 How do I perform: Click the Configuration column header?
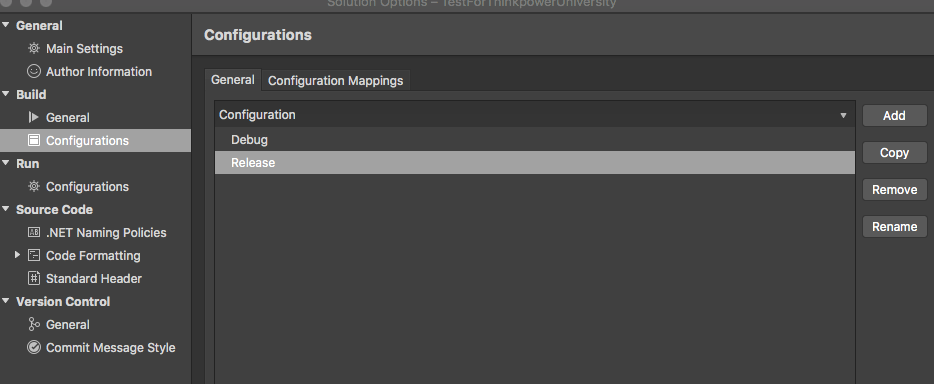(x=535, y=114)
